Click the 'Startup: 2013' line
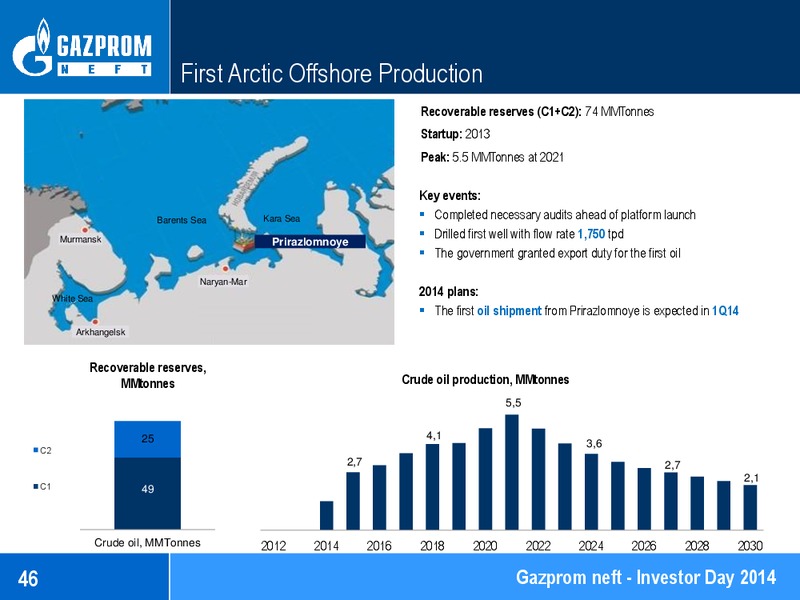800x600 pixels. [455, 134]
